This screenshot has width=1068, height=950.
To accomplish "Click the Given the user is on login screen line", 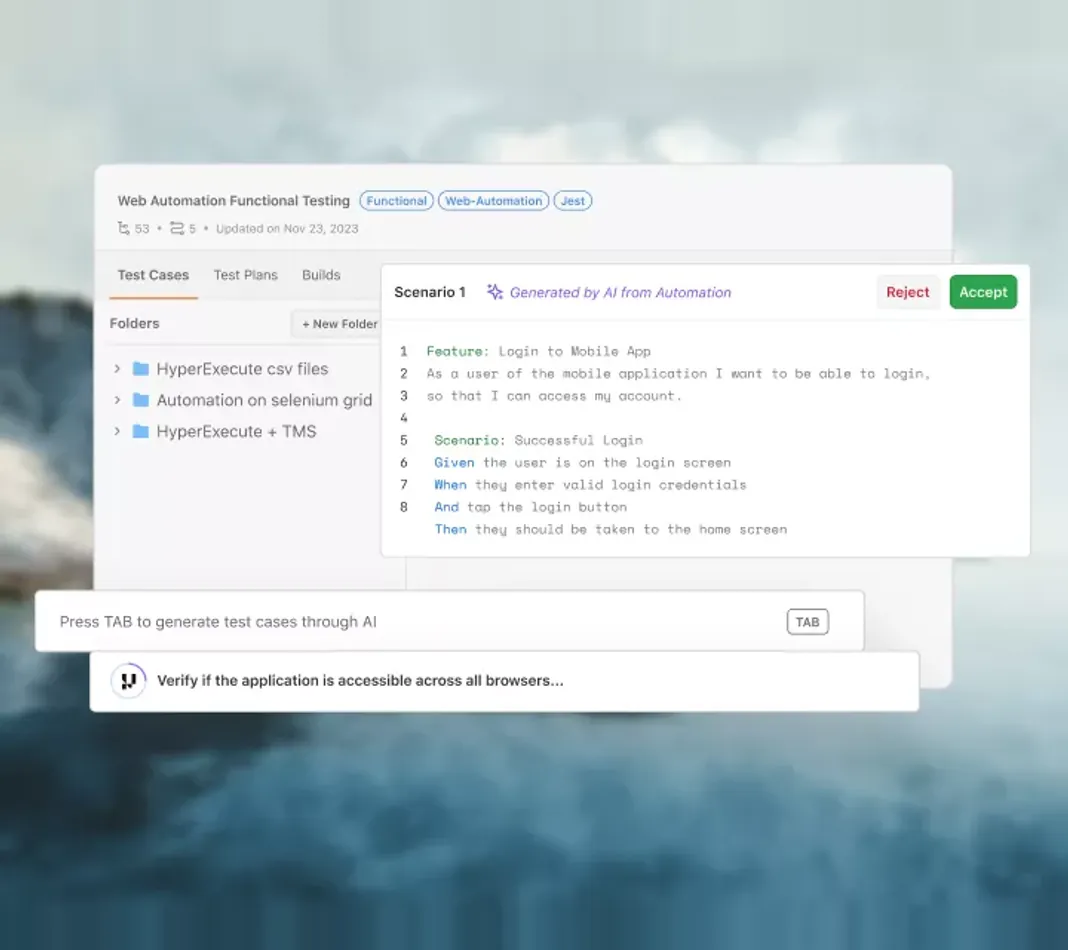I will click(582, 463).
